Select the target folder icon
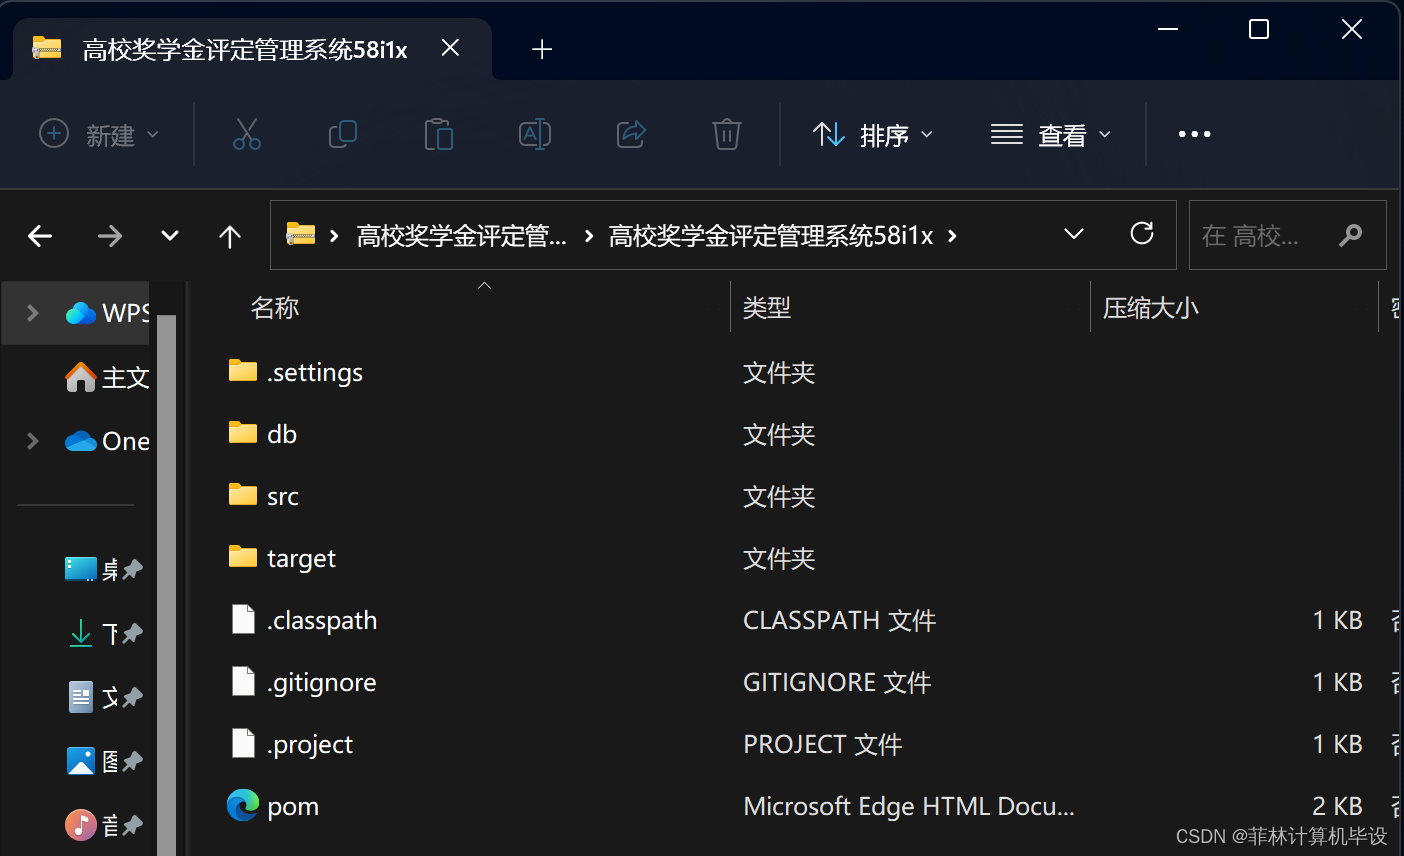 [x=243, y=557]
